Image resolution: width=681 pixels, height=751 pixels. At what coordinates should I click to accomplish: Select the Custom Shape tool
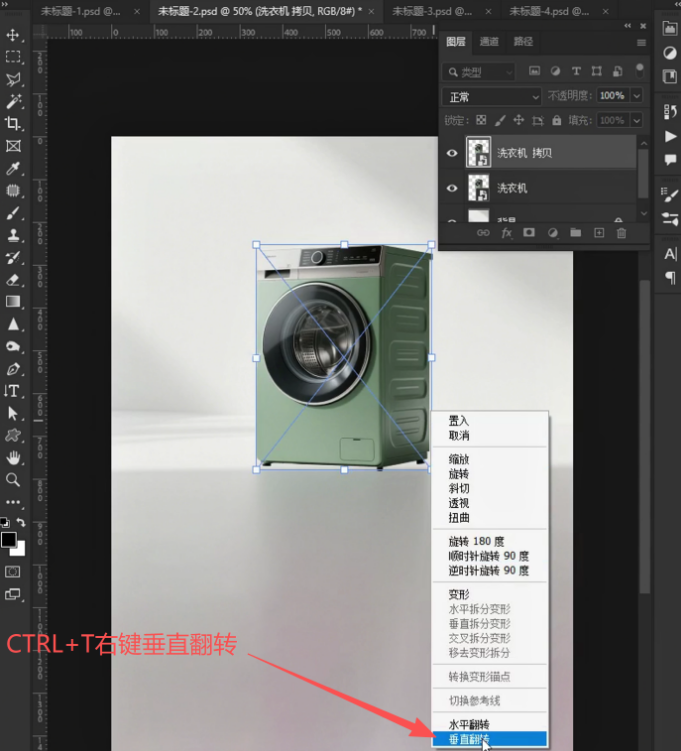point(13,435)
